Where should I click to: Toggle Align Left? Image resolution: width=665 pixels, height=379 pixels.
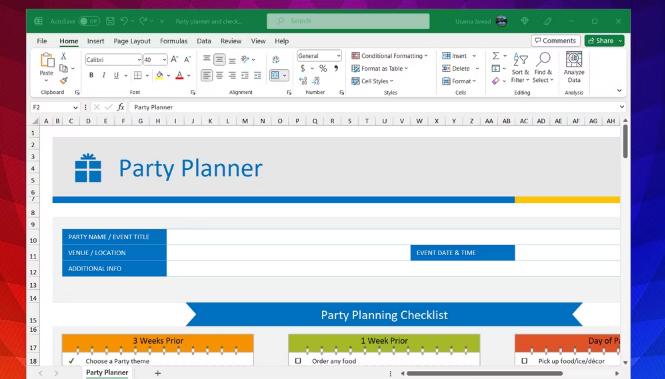(207, 75)
